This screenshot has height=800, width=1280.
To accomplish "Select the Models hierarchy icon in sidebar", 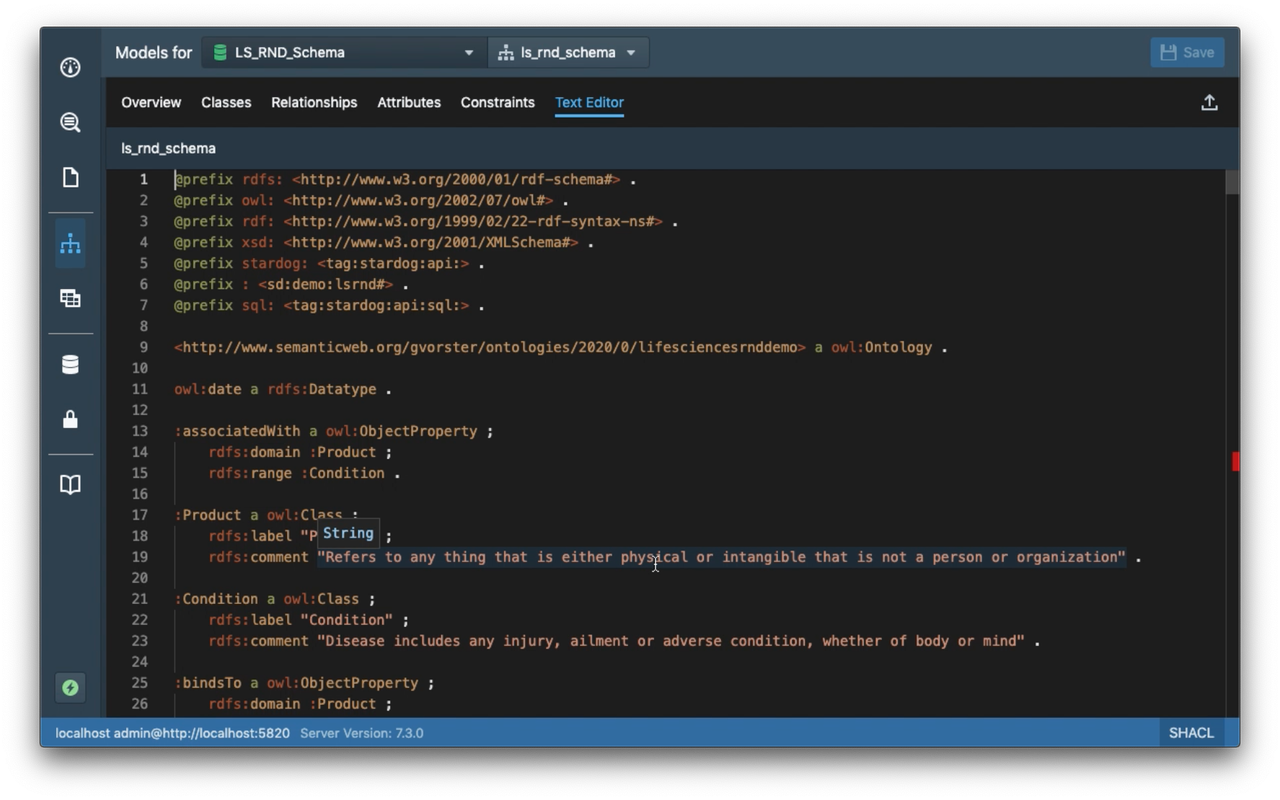I will click(70, 243).
